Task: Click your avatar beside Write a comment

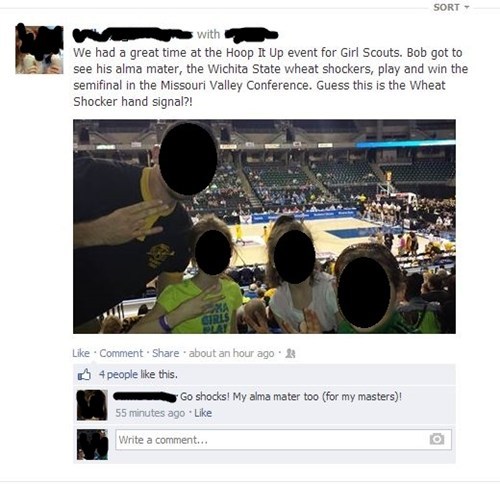Action: point(92,445)
